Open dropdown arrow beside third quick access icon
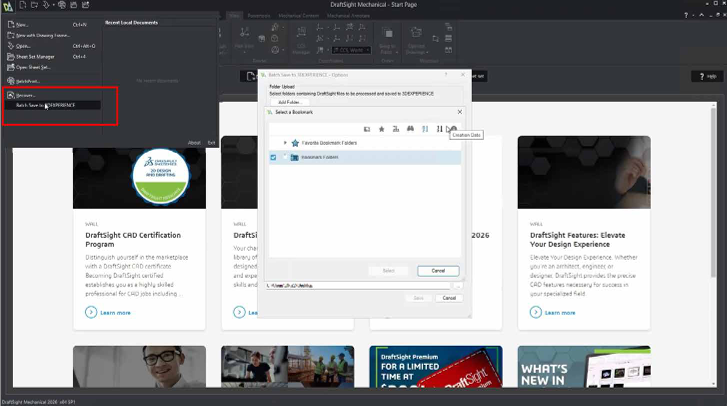The image size is (727, 406). click(53, 5)
